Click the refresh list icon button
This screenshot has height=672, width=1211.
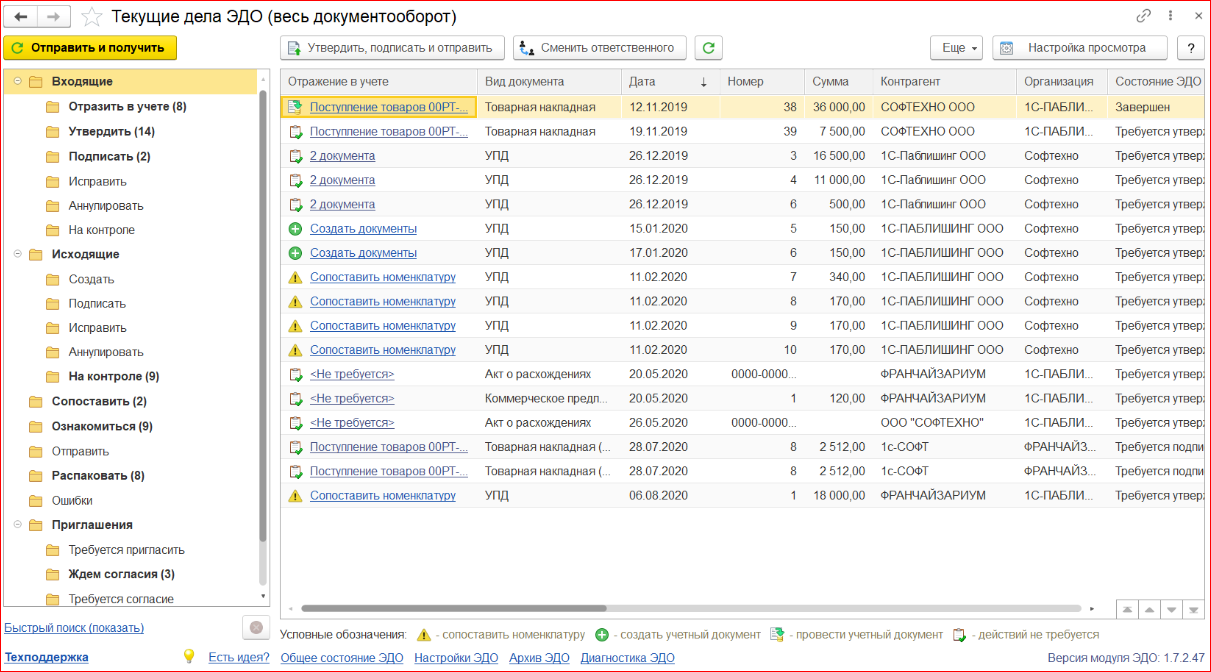(708, 48)
